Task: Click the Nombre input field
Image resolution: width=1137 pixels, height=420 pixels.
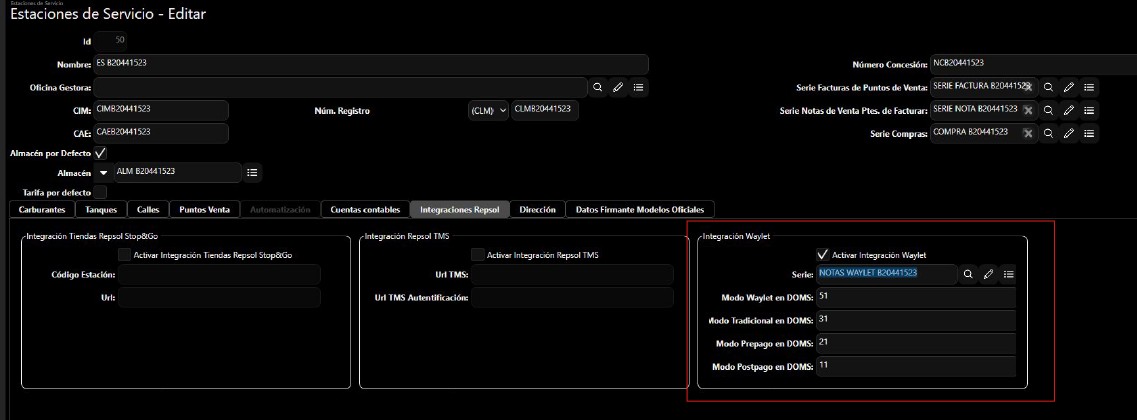Action: point(371,64)
